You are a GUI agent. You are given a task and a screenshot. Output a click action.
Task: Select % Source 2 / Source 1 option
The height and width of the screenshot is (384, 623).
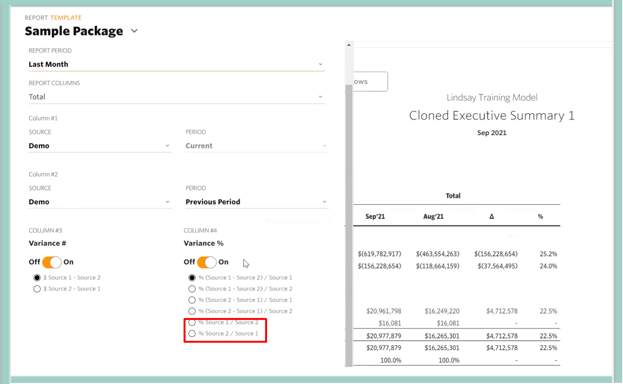[192, 334]
